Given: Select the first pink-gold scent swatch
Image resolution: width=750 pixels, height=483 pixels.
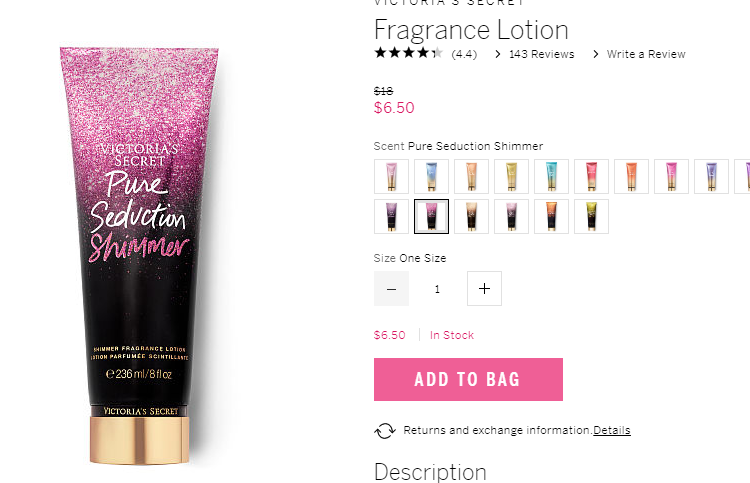Looking at the screenshot, I should pos(391,176).
